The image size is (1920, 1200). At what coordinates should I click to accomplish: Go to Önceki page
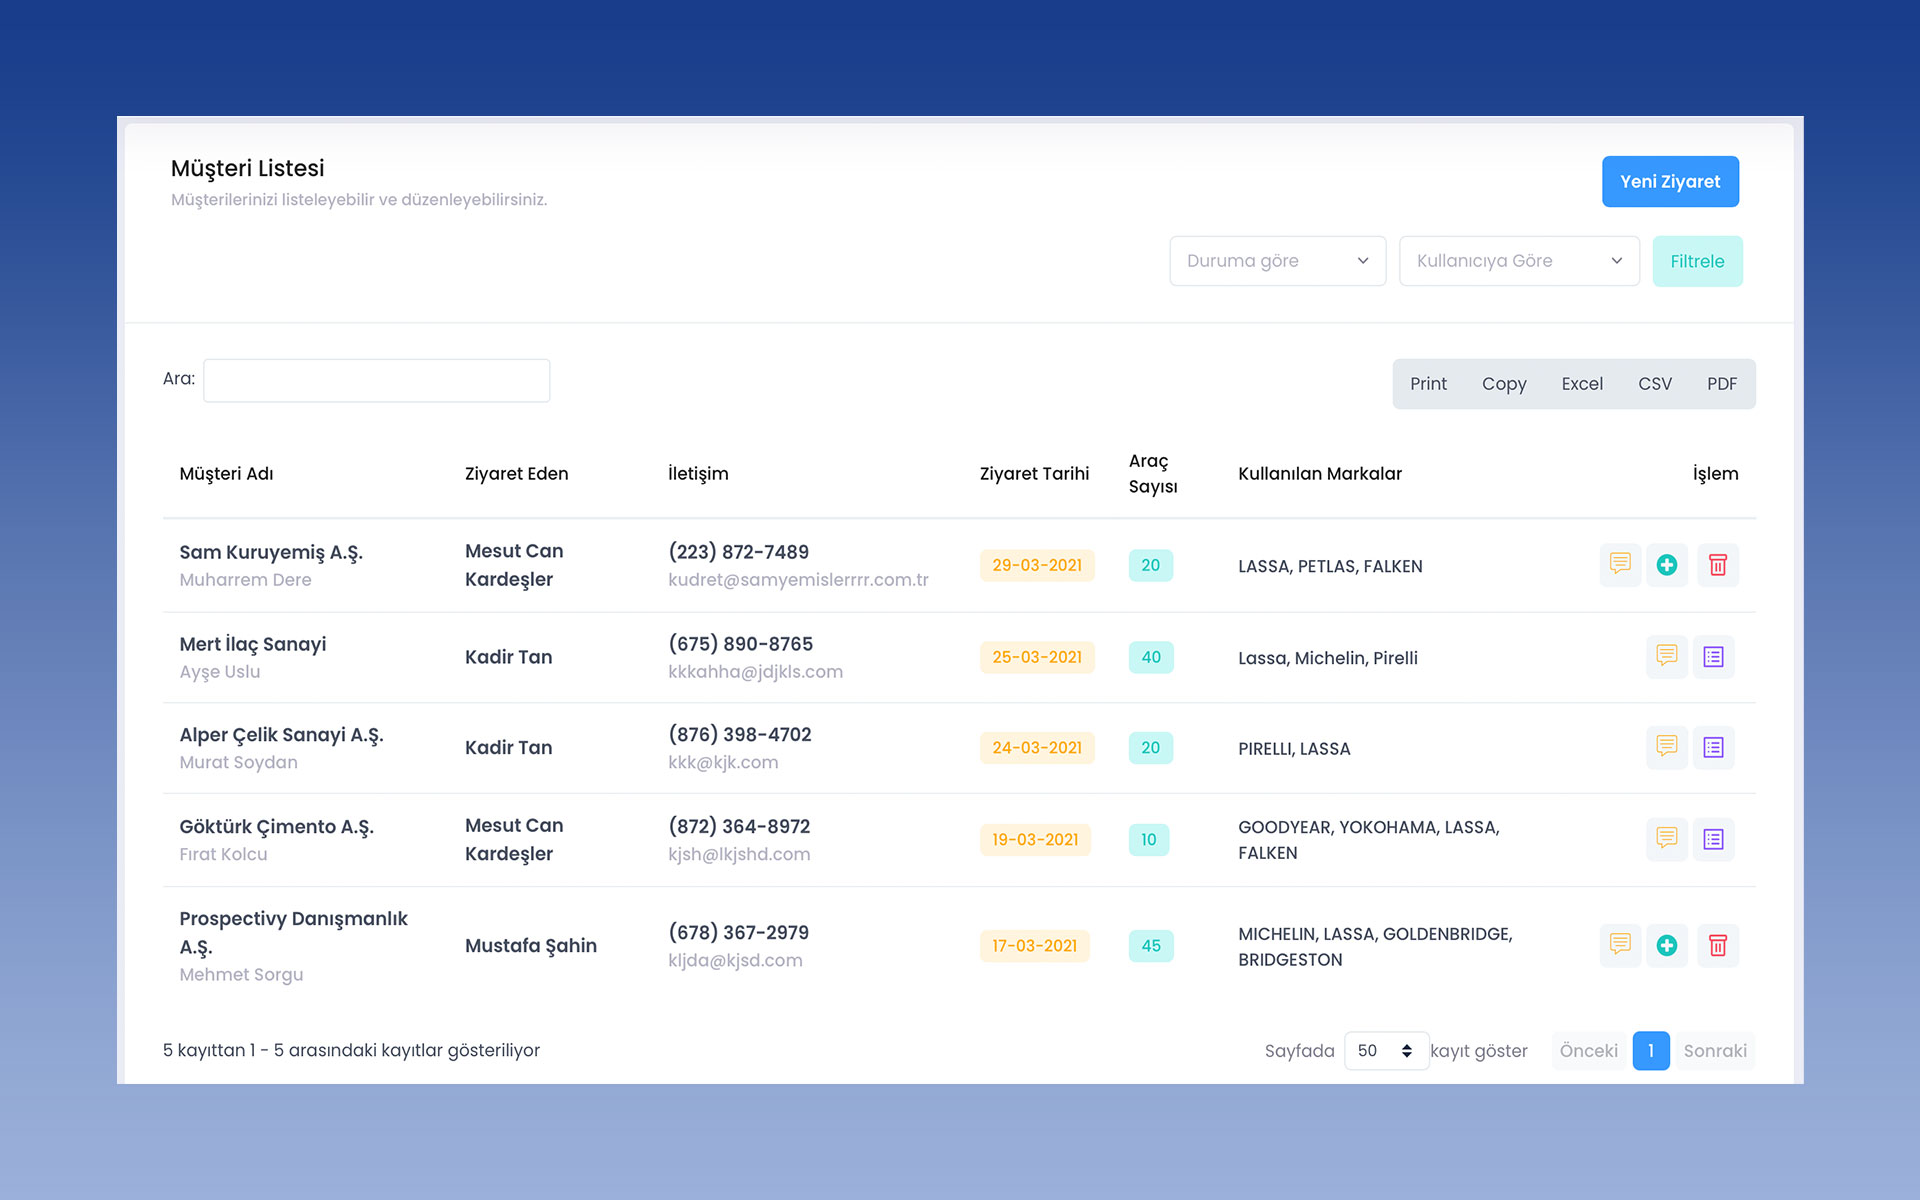(x=1588, y=1050)
